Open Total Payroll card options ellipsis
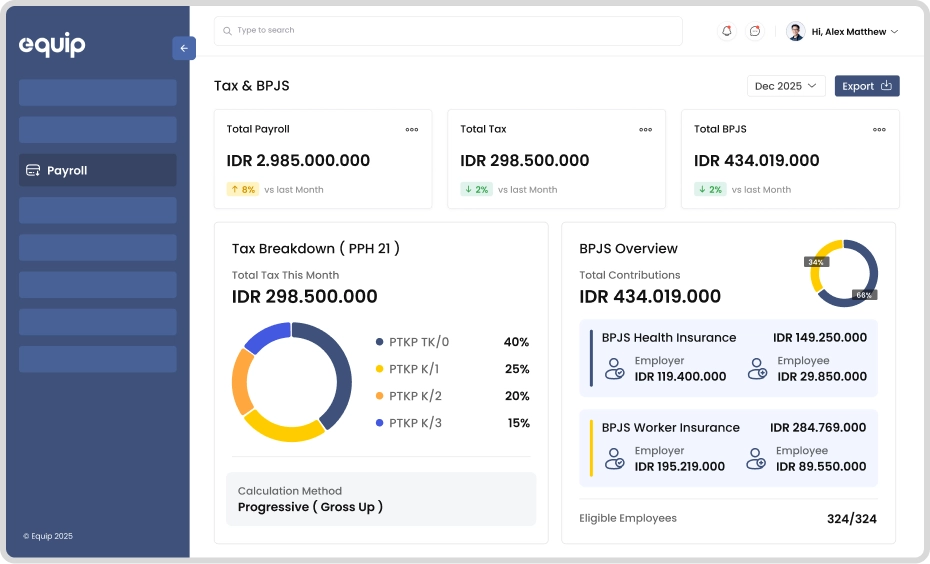This screenshot has width=930, height=564. click(412, 130)
